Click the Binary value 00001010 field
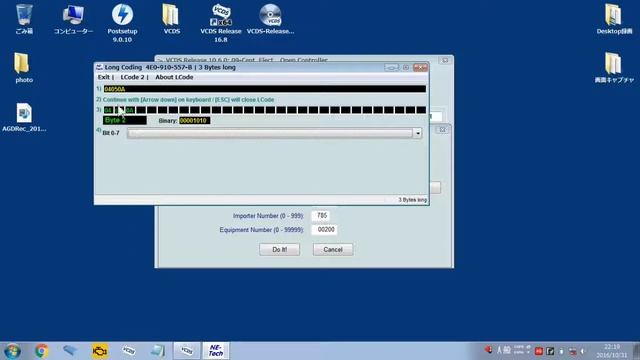Image resolution: width=640 pixels, height=360 pixels. pos(195,121)
